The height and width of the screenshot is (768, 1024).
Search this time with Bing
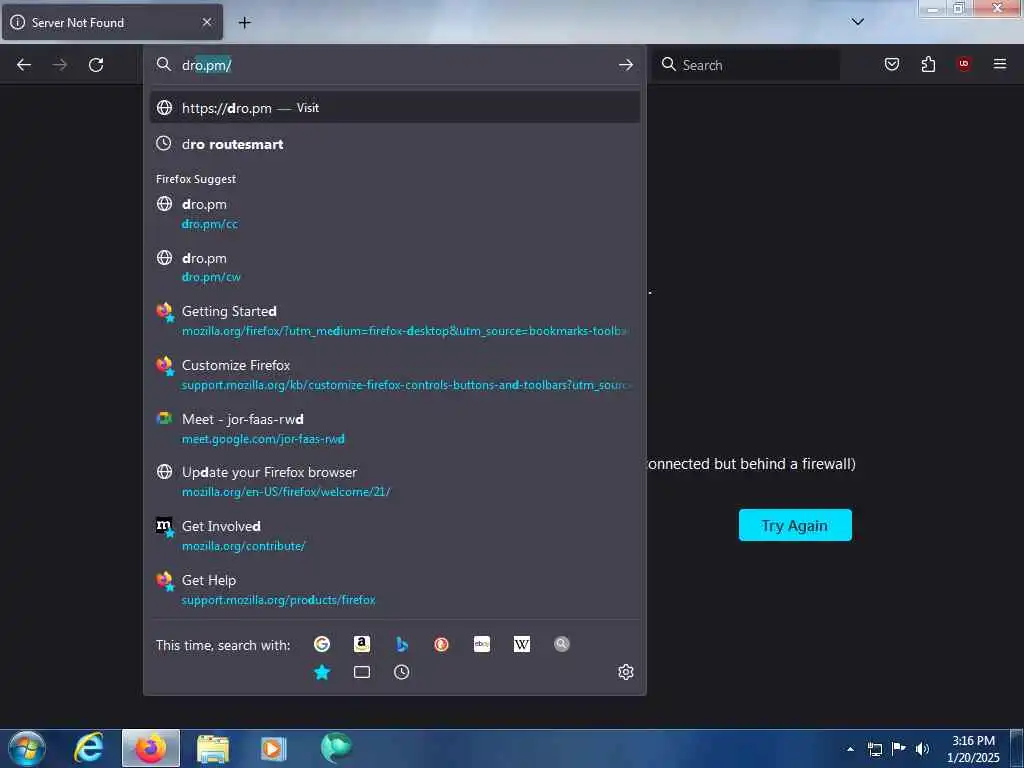(402, 645)
